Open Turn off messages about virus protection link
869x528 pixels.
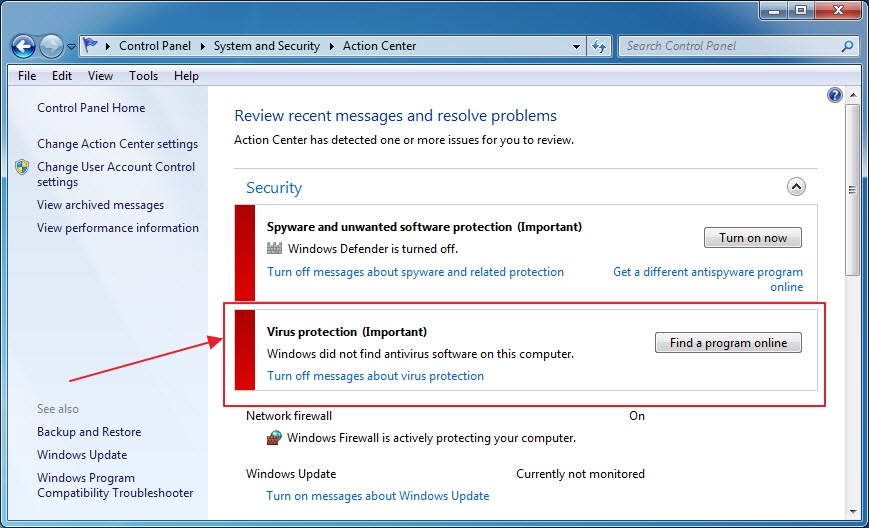(375, 376)
